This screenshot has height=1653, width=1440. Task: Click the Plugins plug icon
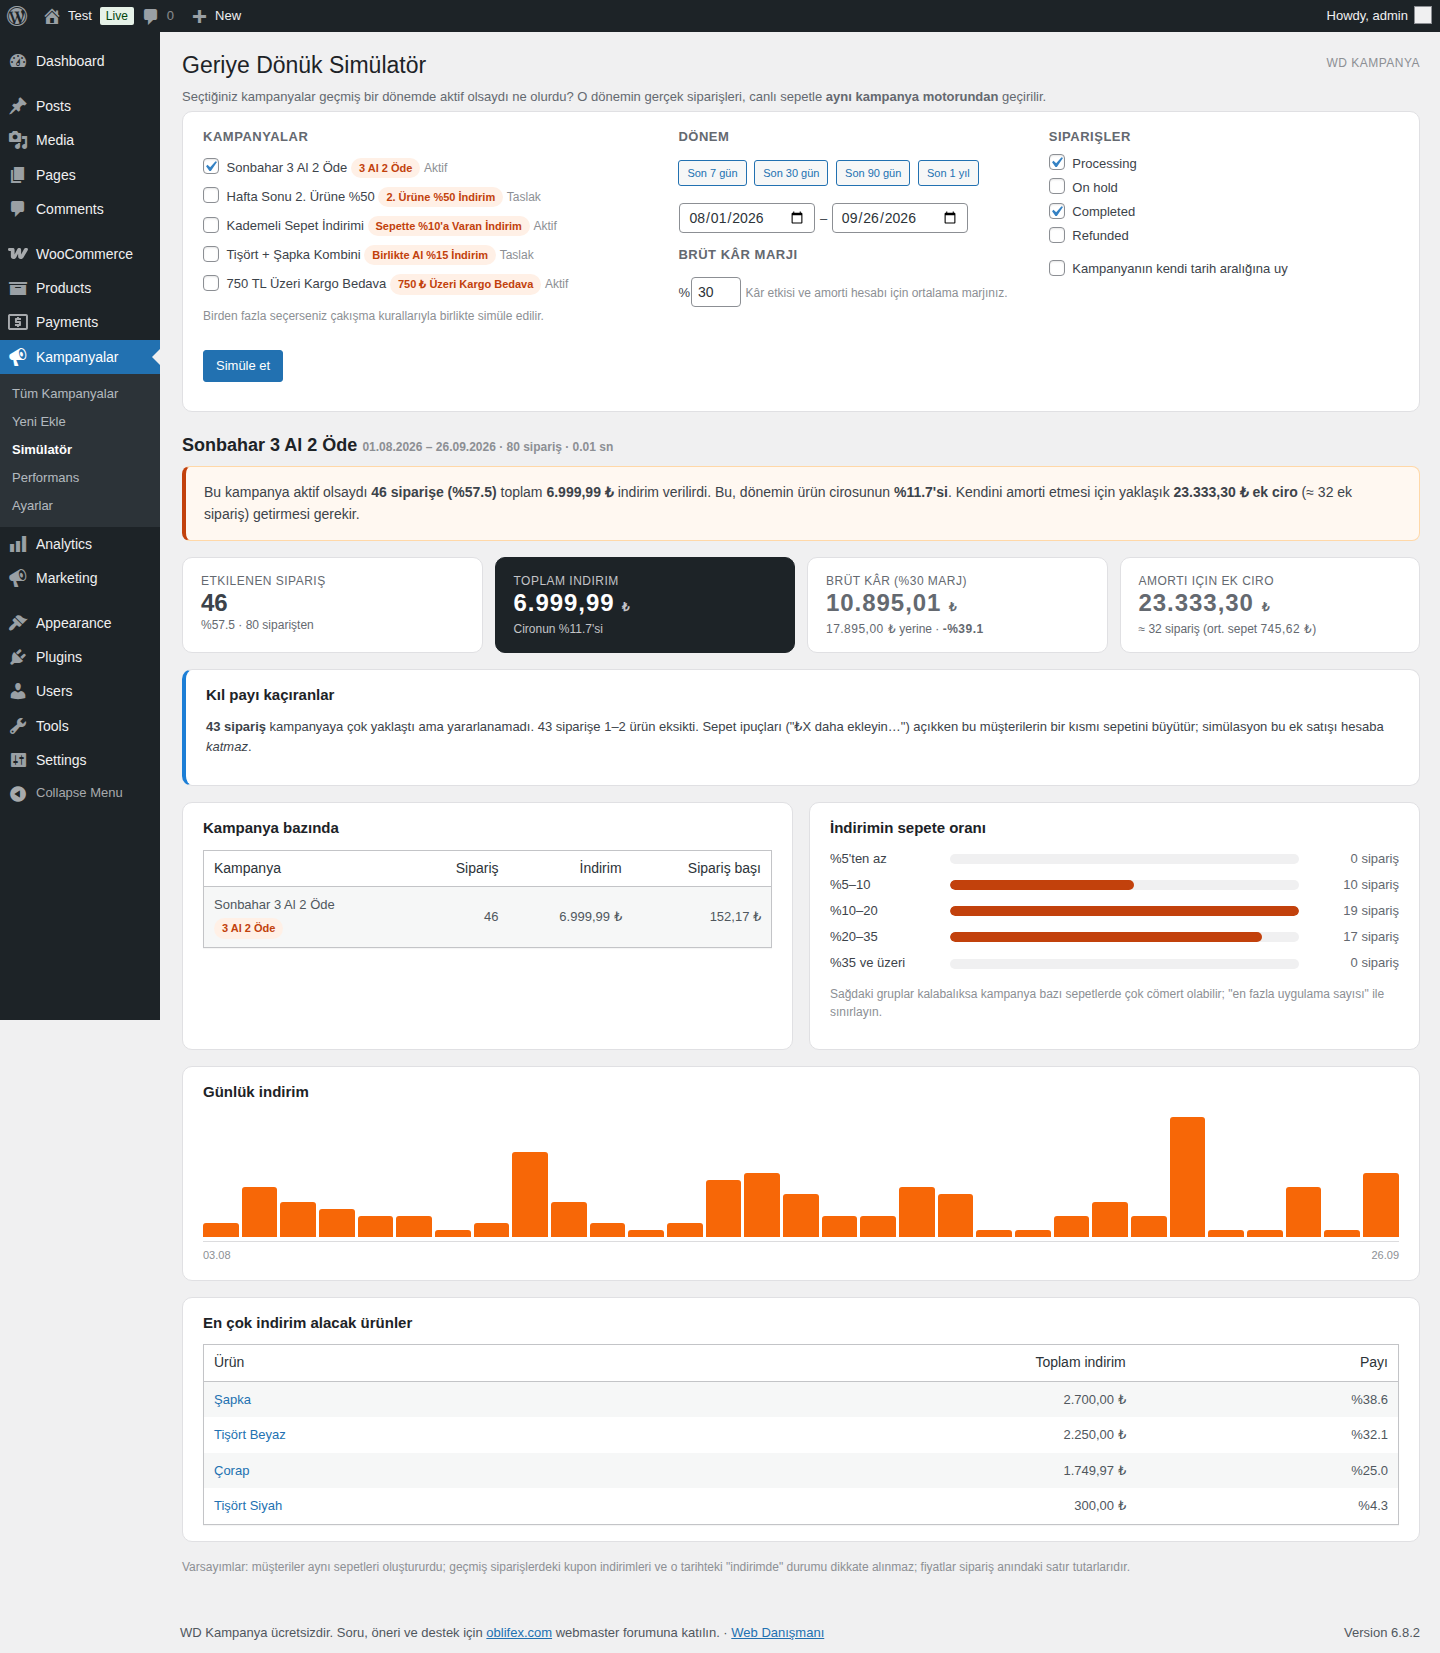pos(18,657)
